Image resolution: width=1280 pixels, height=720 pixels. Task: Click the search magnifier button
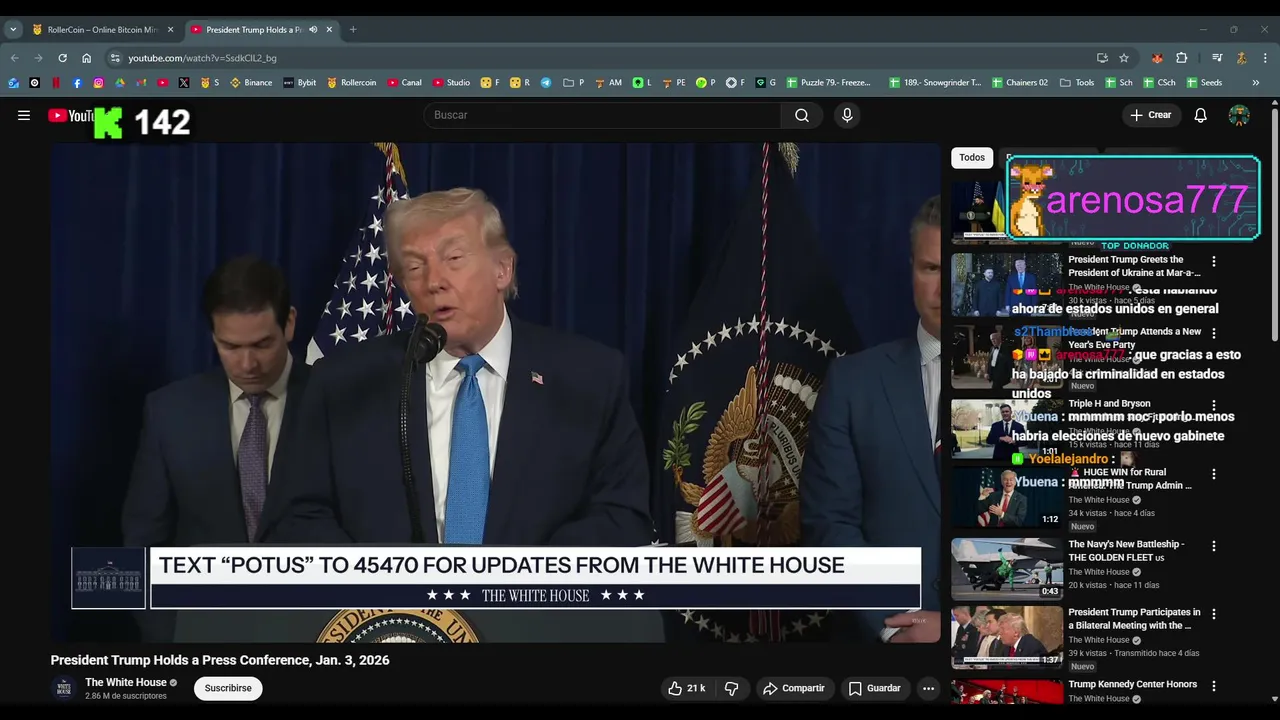pyautogui.click(x=802, y=115)
